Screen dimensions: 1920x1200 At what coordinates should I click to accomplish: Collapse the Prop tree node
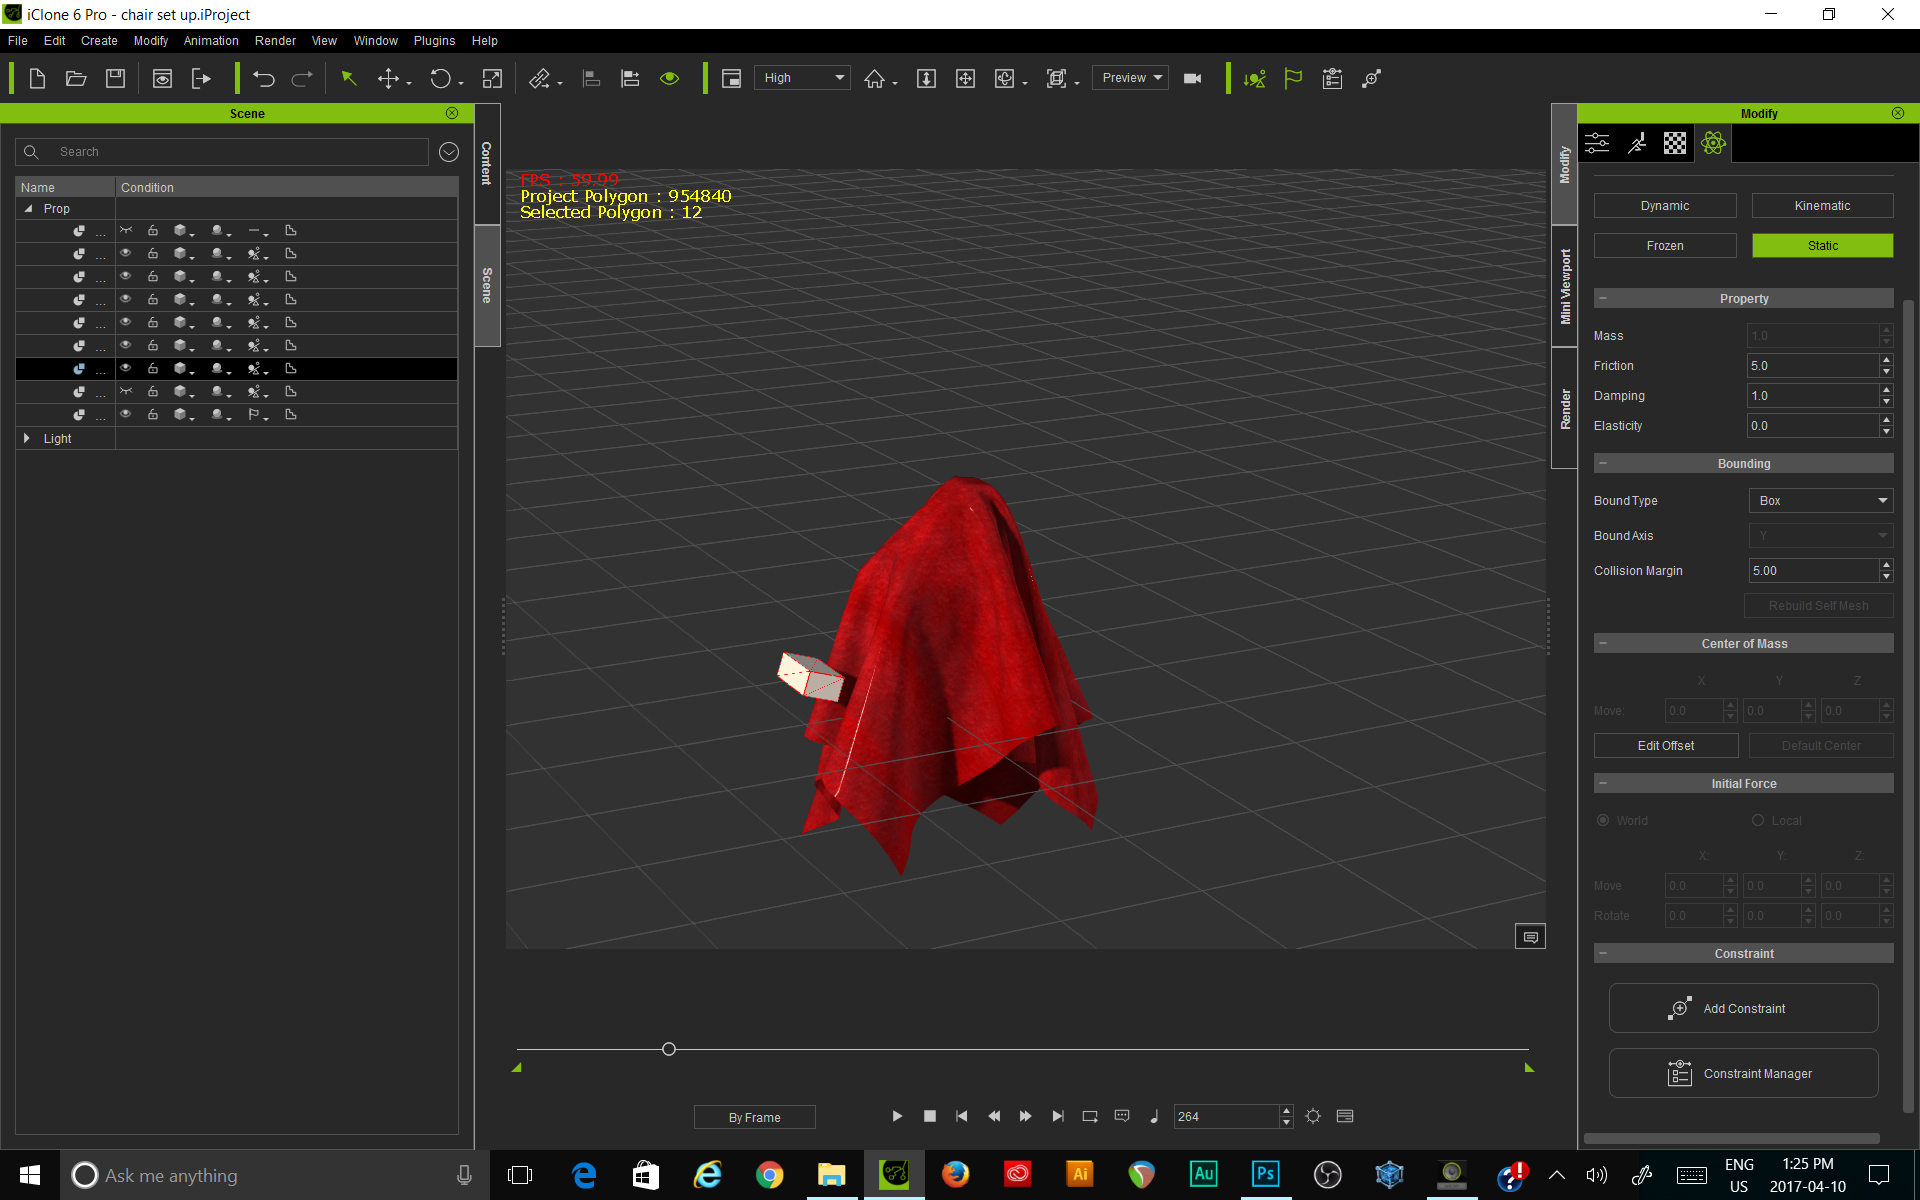click(28, 209)
